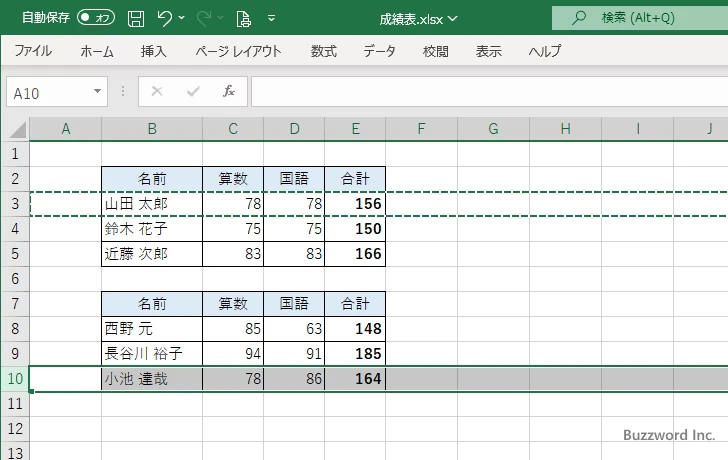Switch to the 数式 ribbon tab
The width and height of the screenshot is (728, 460).
[324, 51]
